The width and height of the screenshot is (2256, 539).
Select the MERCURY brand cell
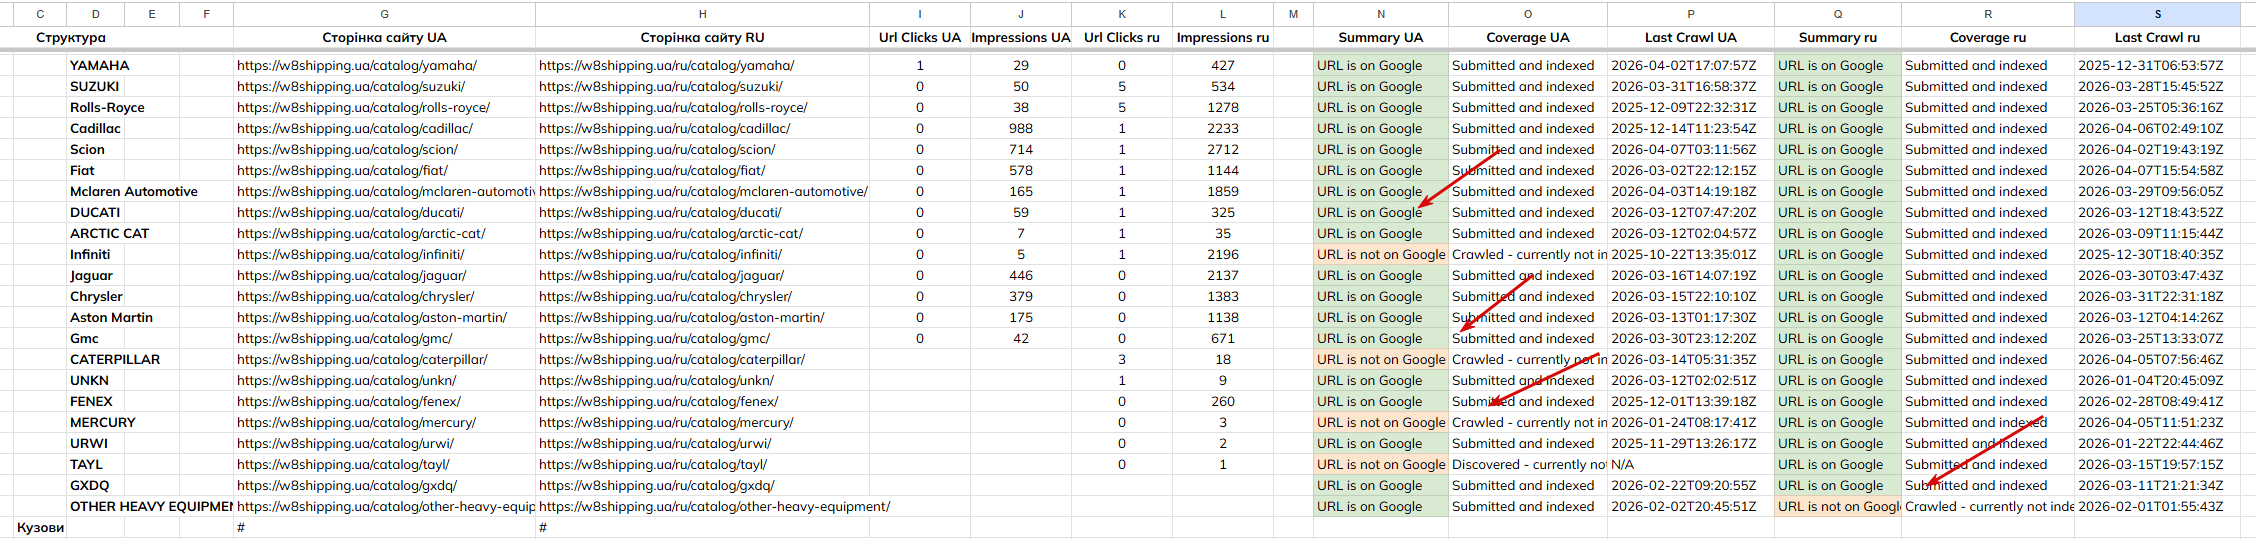102,423
